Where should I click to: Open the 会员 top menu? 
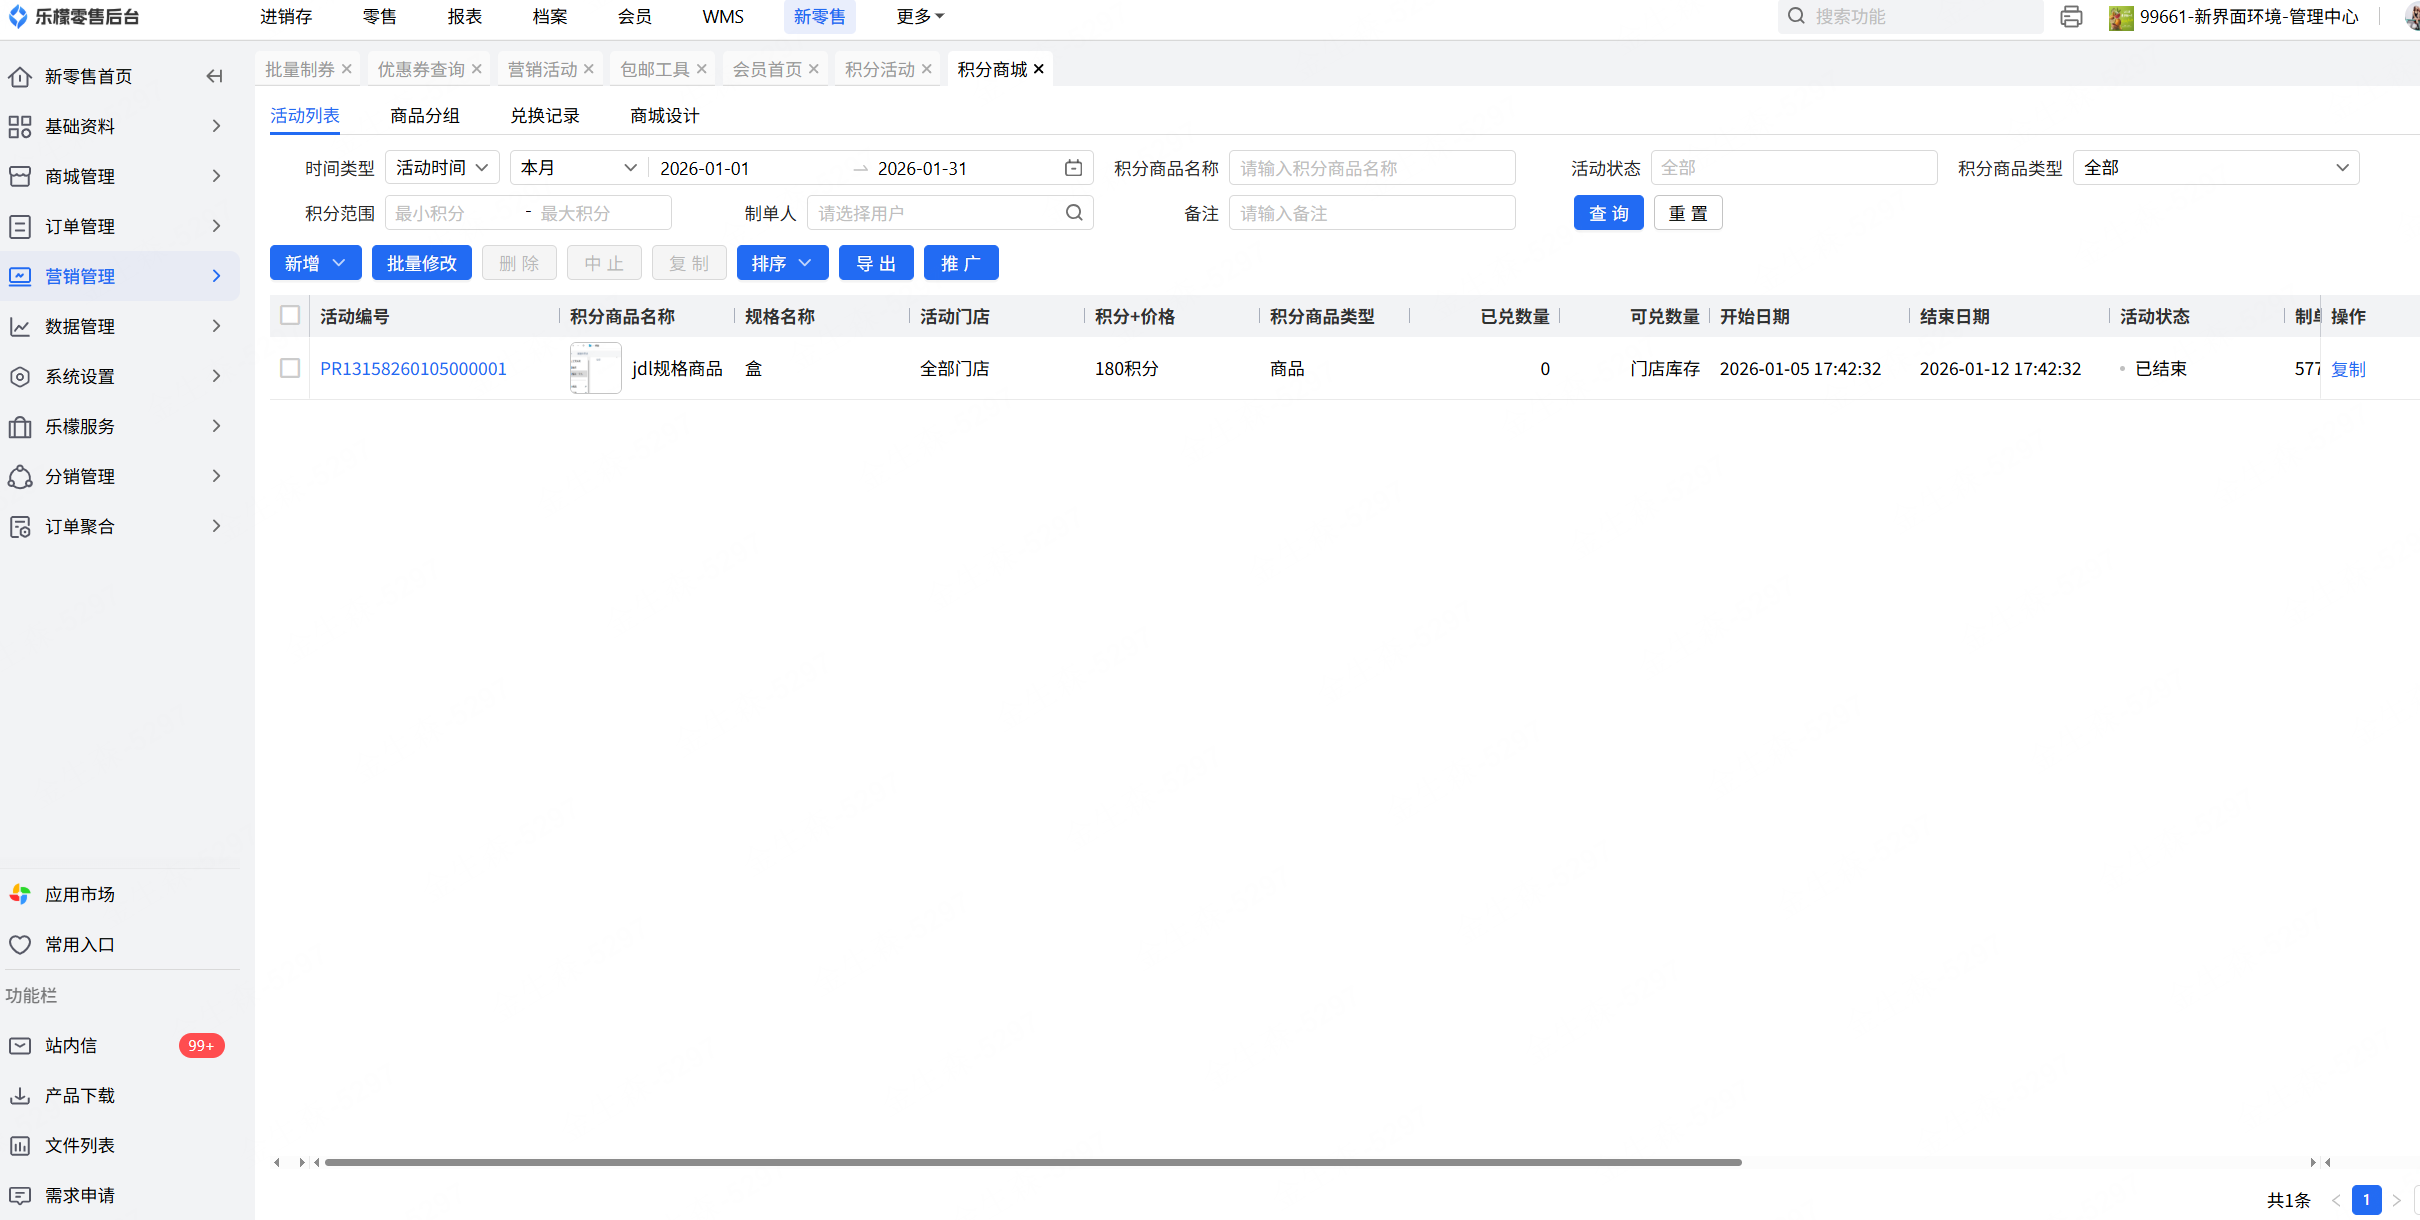tap(634, 17)
